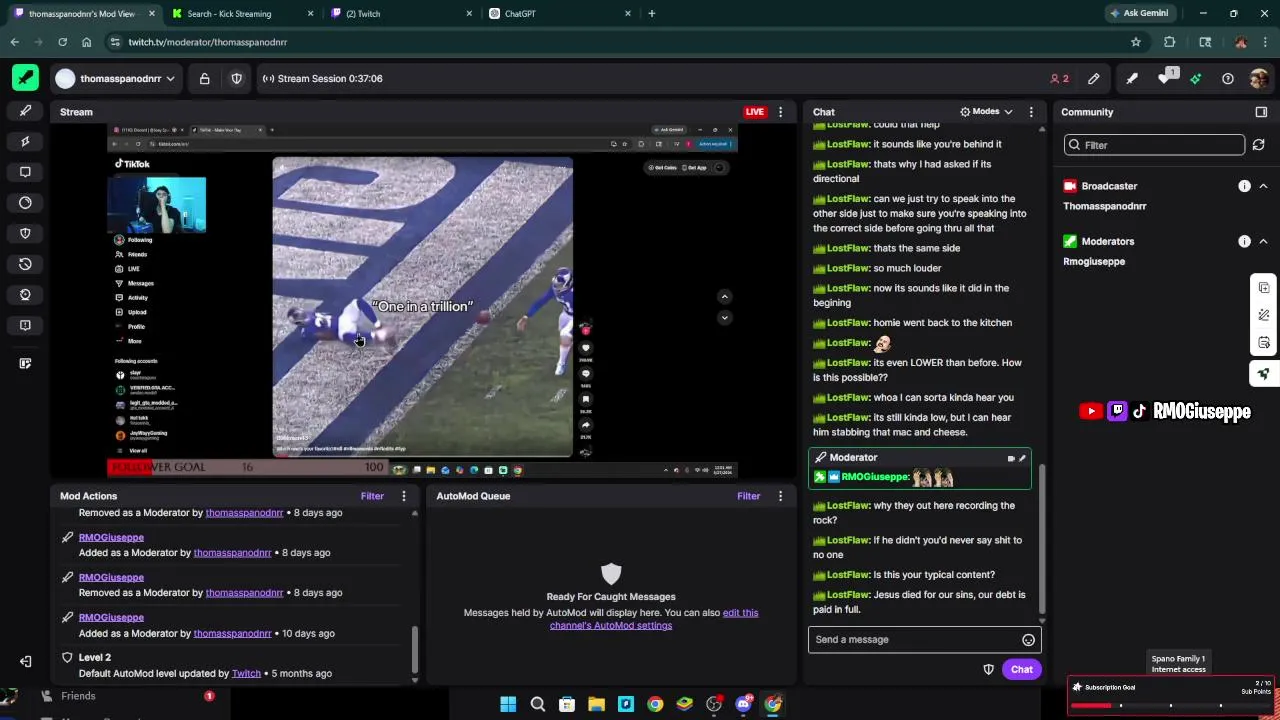Click the exit Mod View icon at bottom left

(x=25, y=661)
